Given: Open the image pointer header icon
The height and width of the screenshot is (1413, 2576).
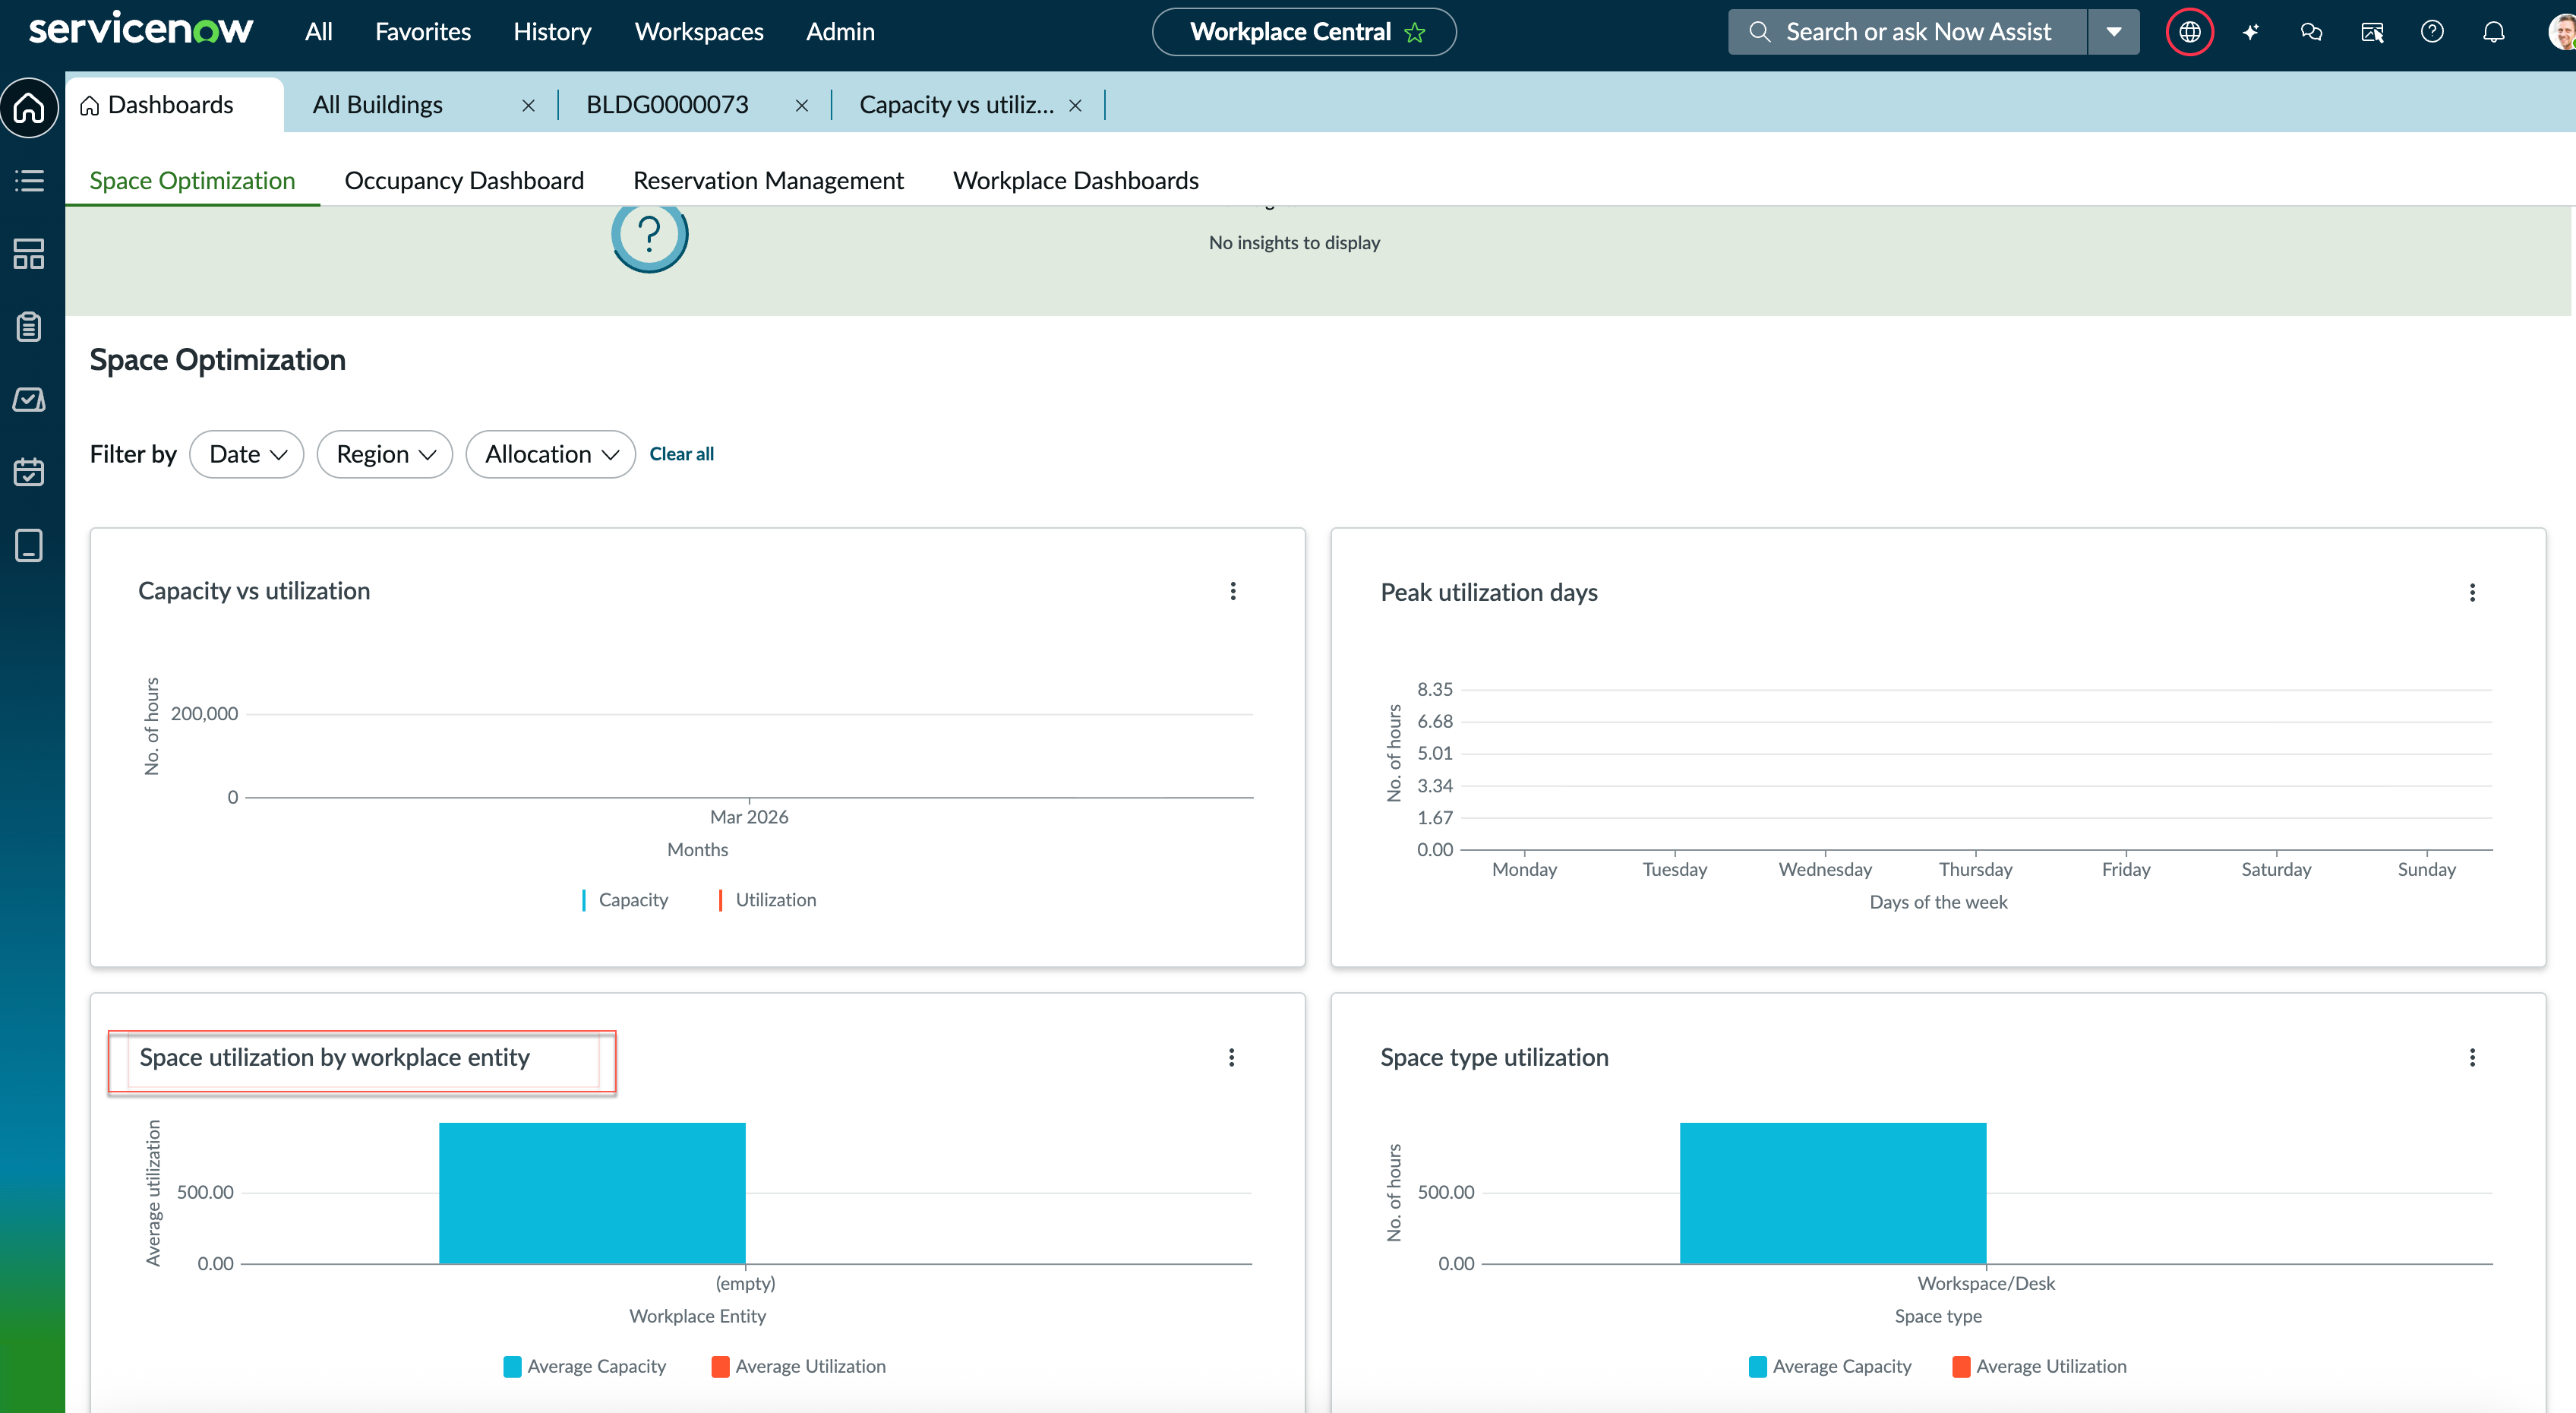Looking at the screenshot, I should (2372, 32).
